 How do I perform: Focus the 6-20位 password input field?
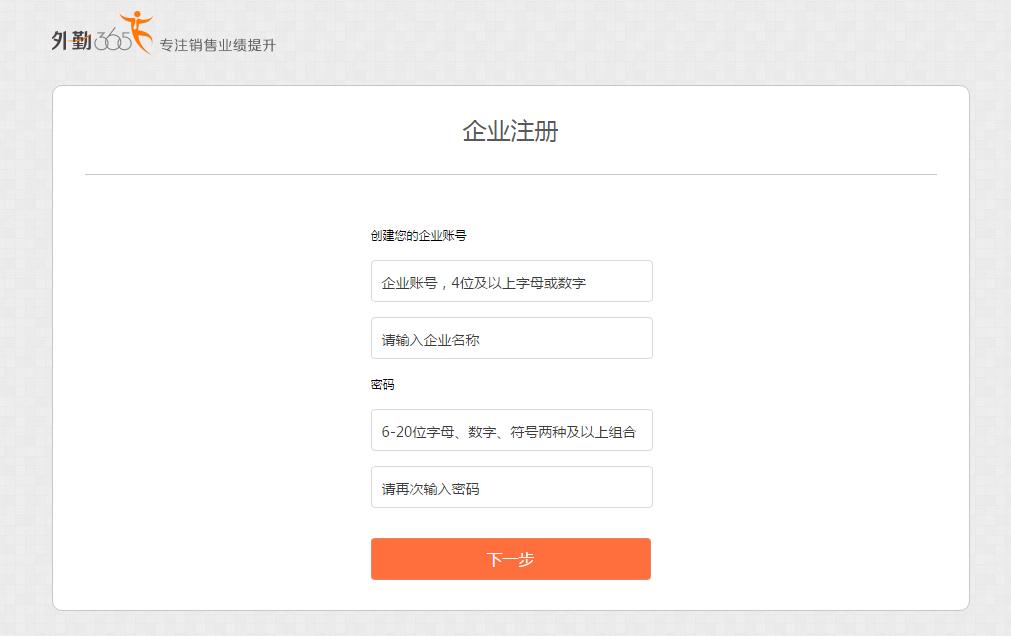(511, 431)
